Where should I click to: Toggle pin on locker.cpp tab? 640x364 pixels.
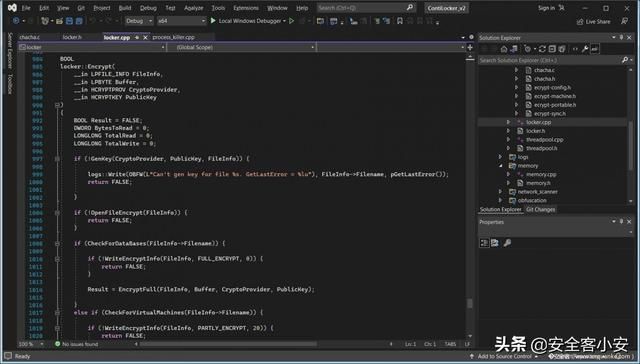point(137,37)
